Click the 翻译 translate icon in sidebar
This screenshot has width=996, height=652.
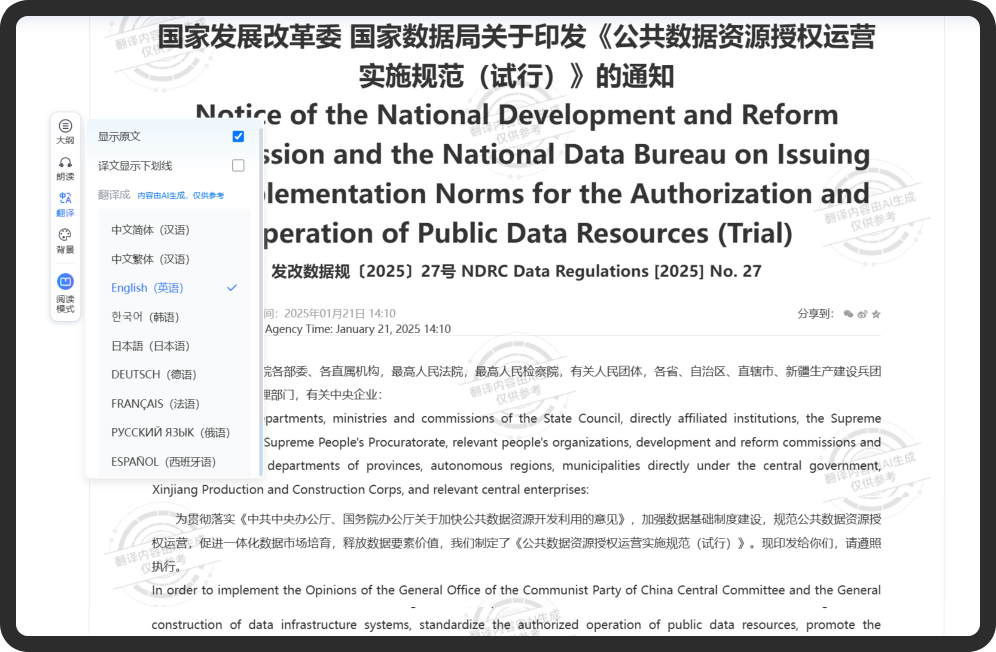[65, 204]
